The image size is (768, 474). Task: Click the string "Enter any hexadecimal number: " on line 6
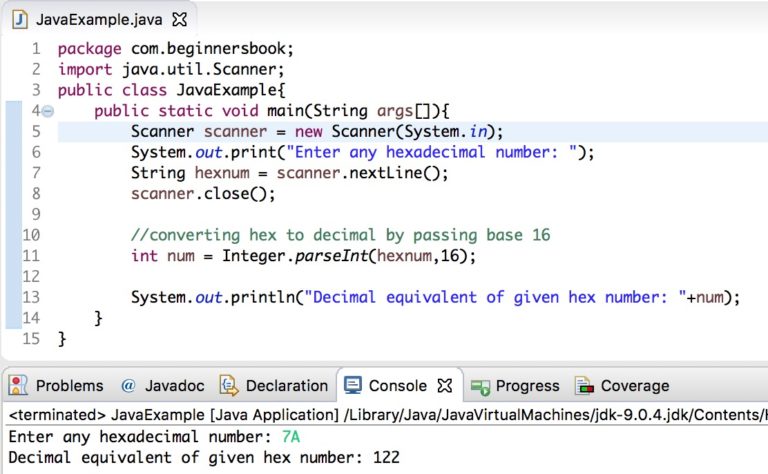[x=432, y=152]
